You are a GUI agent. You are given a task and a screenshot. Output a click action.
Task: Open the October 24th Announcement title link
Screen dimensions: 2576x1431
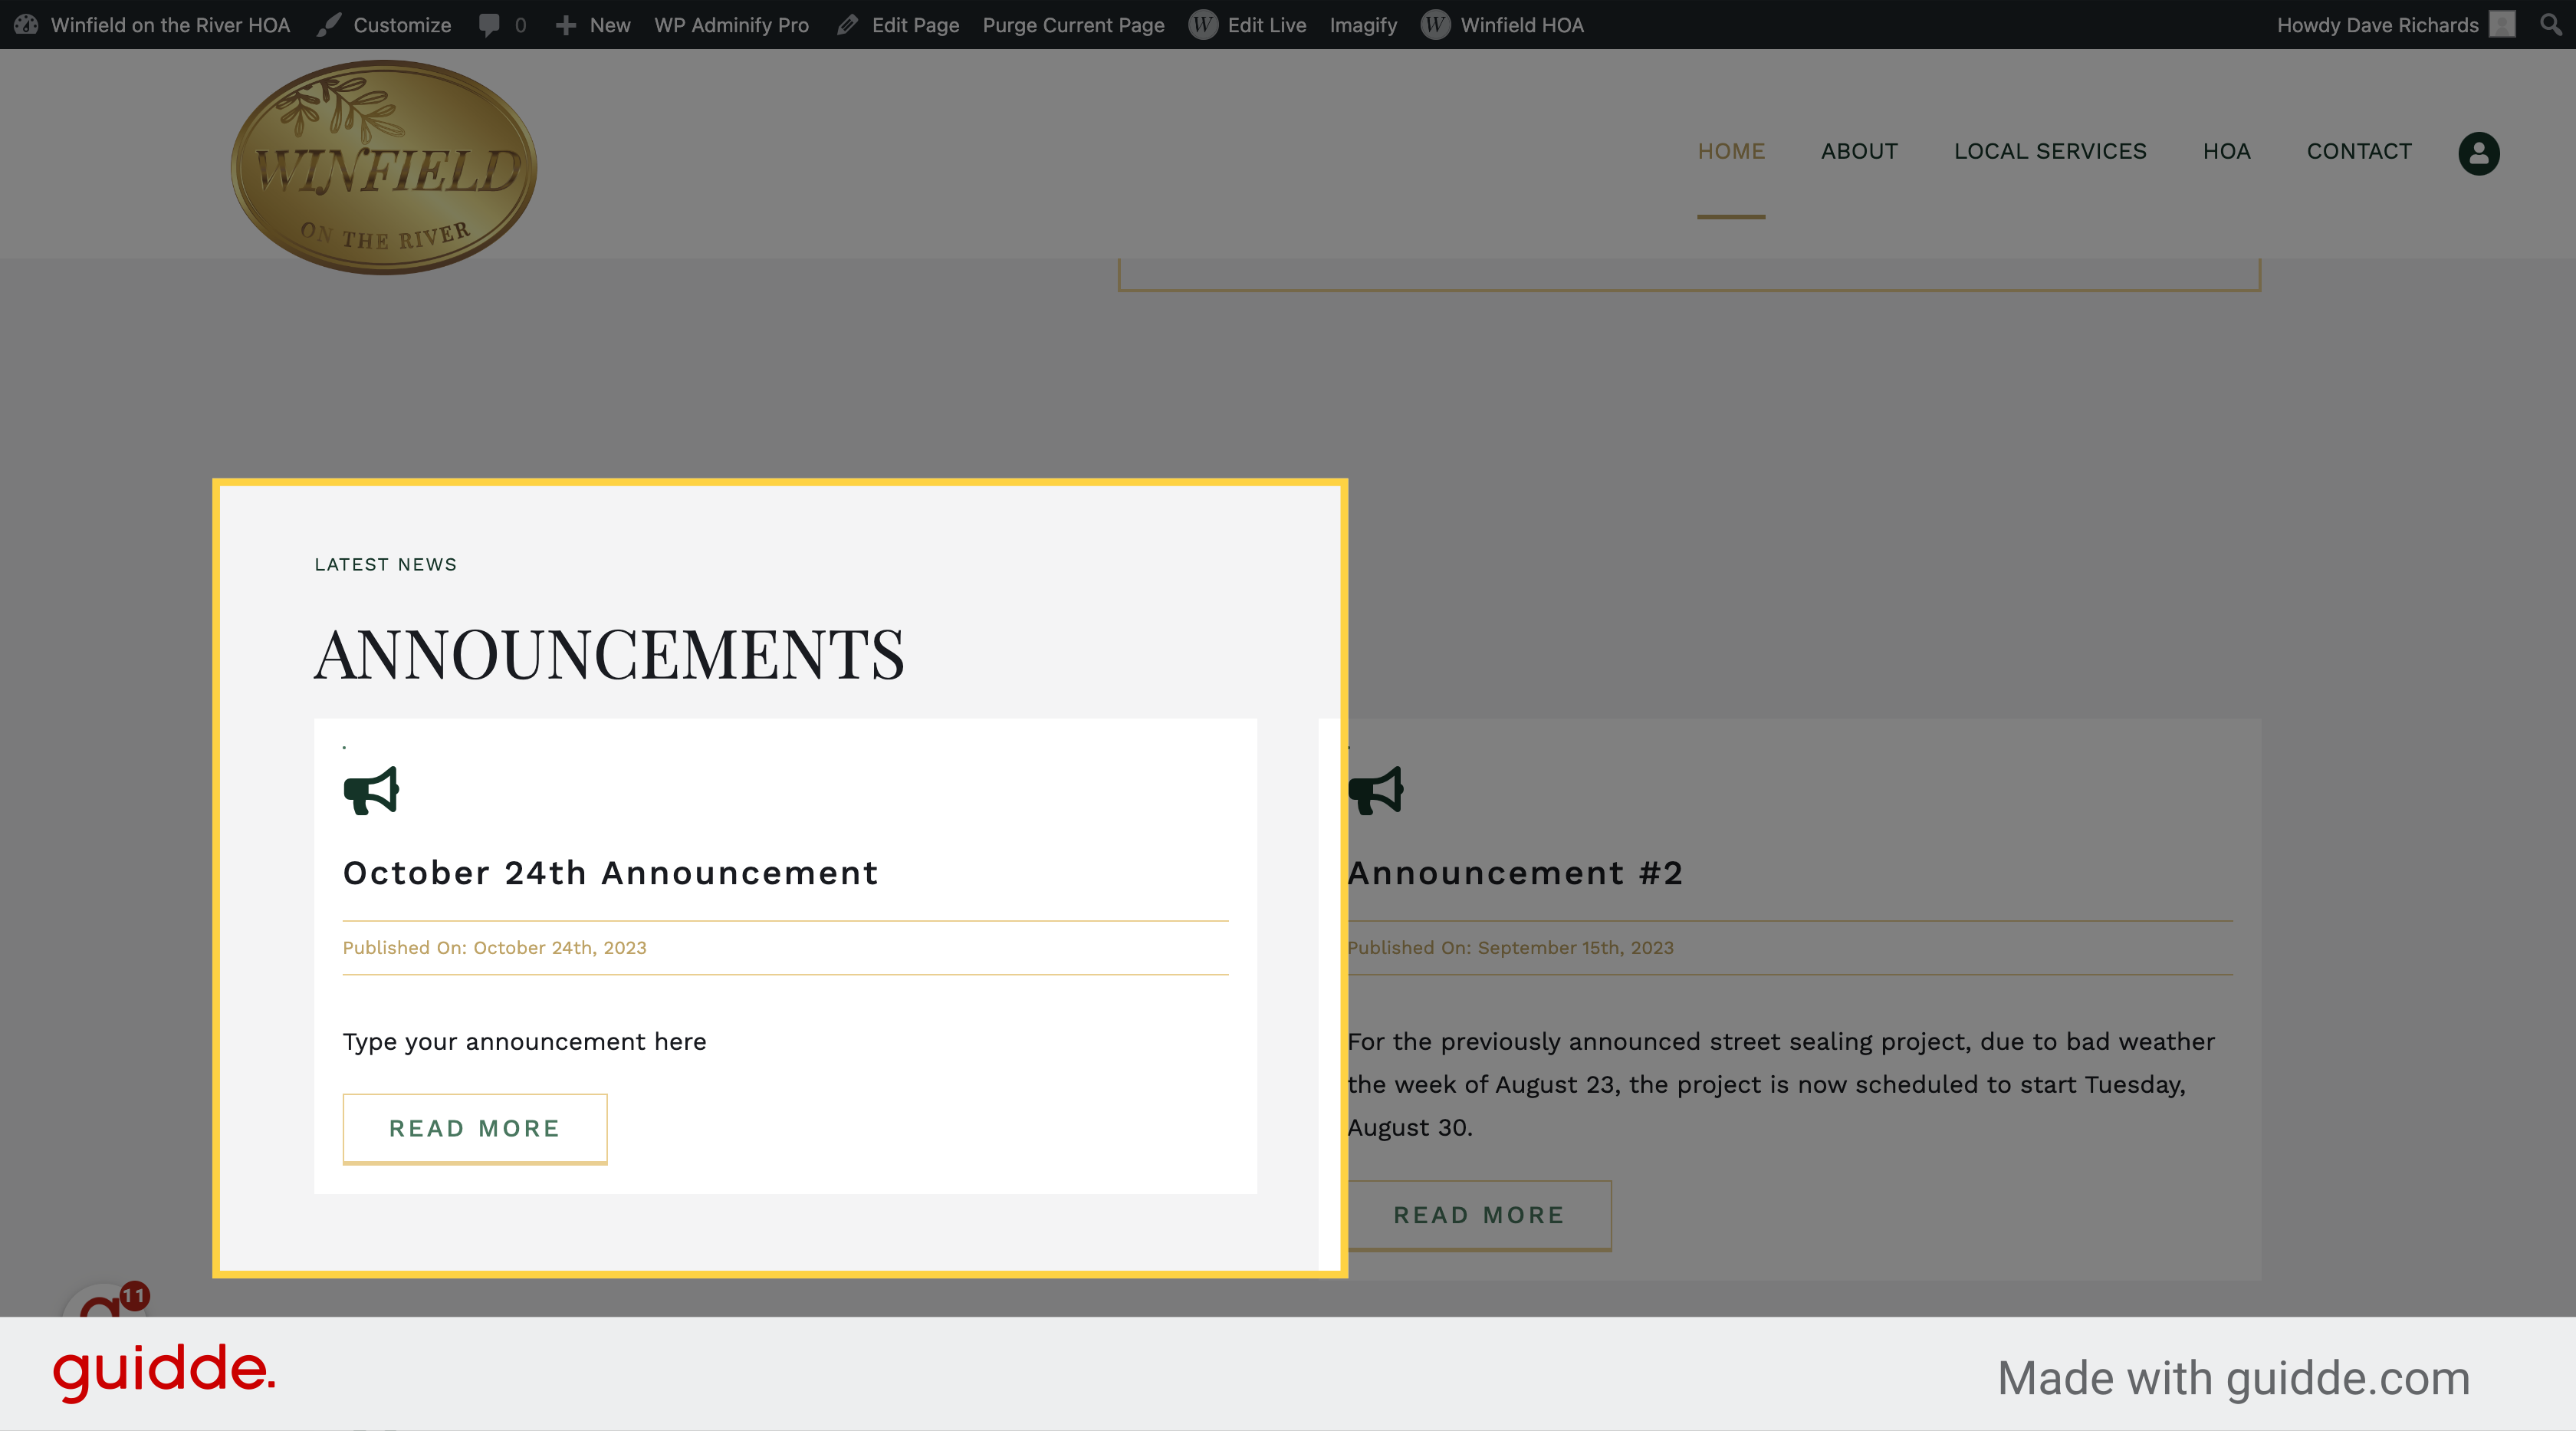[610, 873]
